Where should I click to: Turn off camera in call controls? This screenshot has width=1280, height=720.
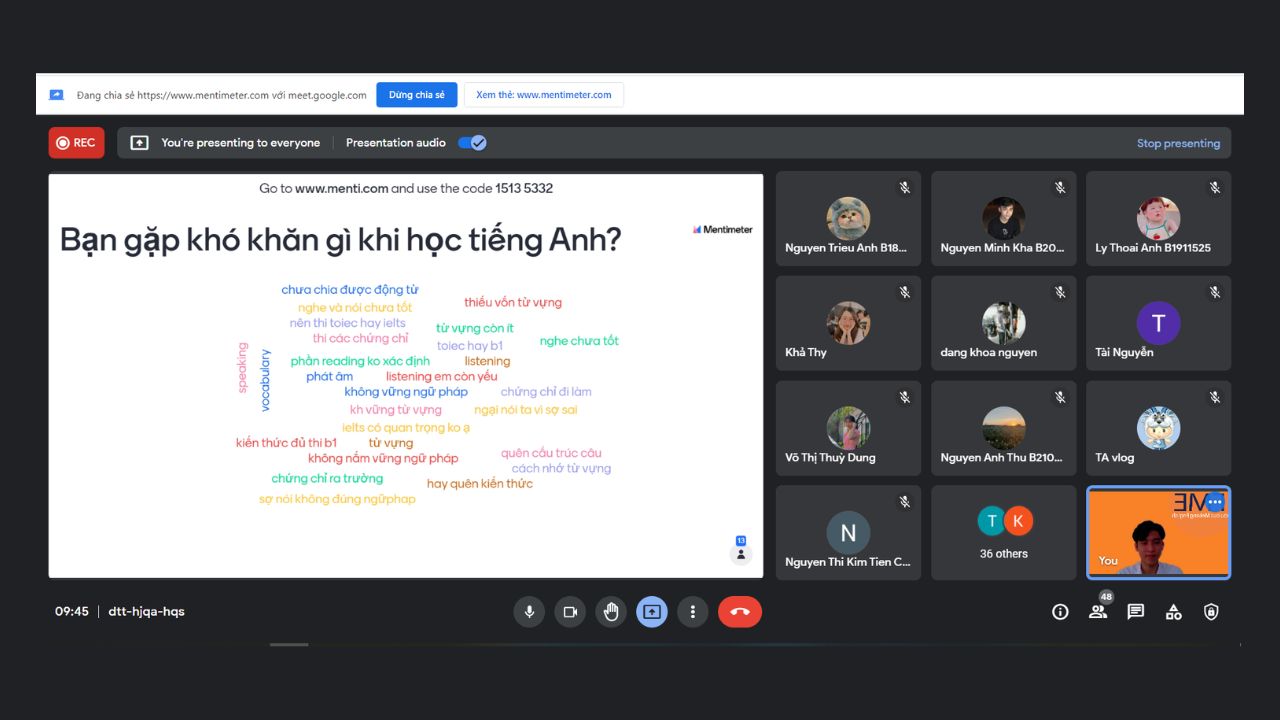tap(570, 612)
